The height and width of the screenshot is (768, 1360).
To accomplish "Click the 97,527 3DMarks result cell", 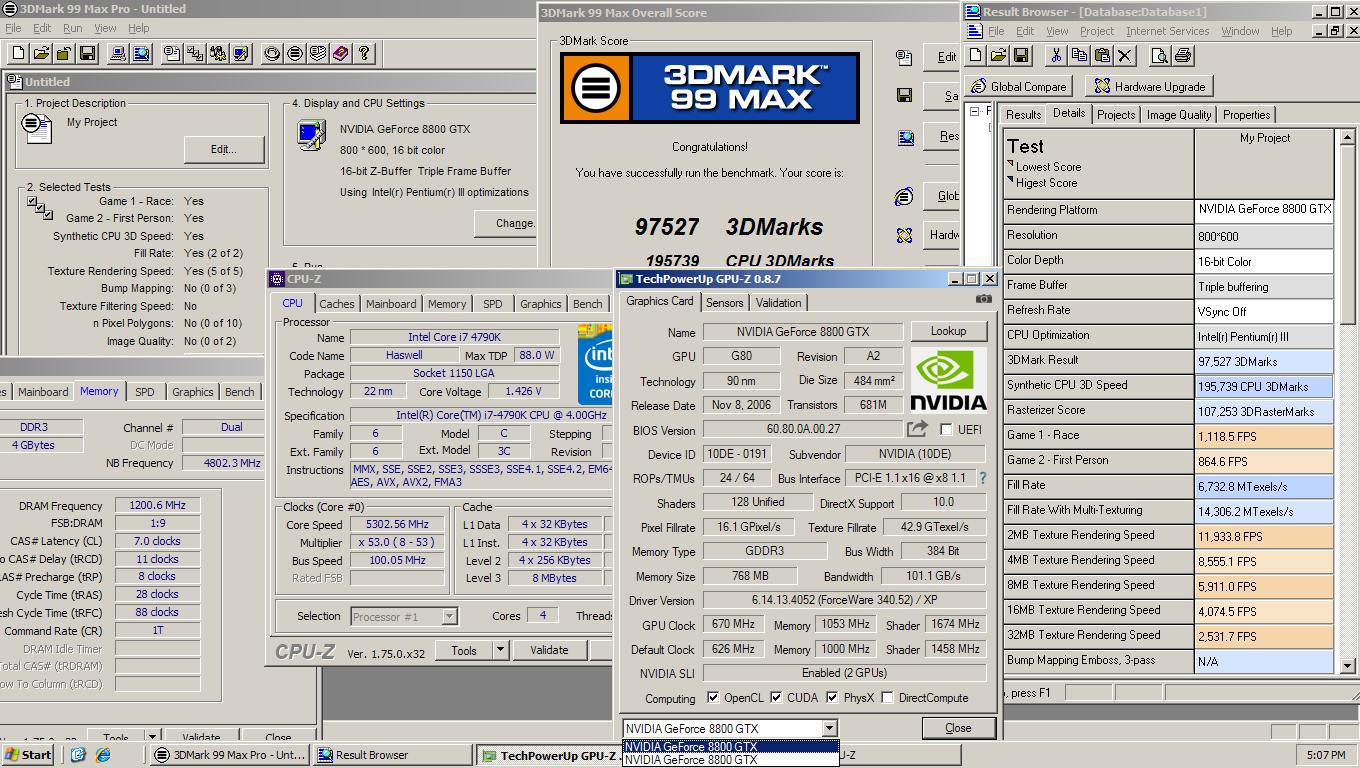I will pyautogui.click(x=1264, y=361).
